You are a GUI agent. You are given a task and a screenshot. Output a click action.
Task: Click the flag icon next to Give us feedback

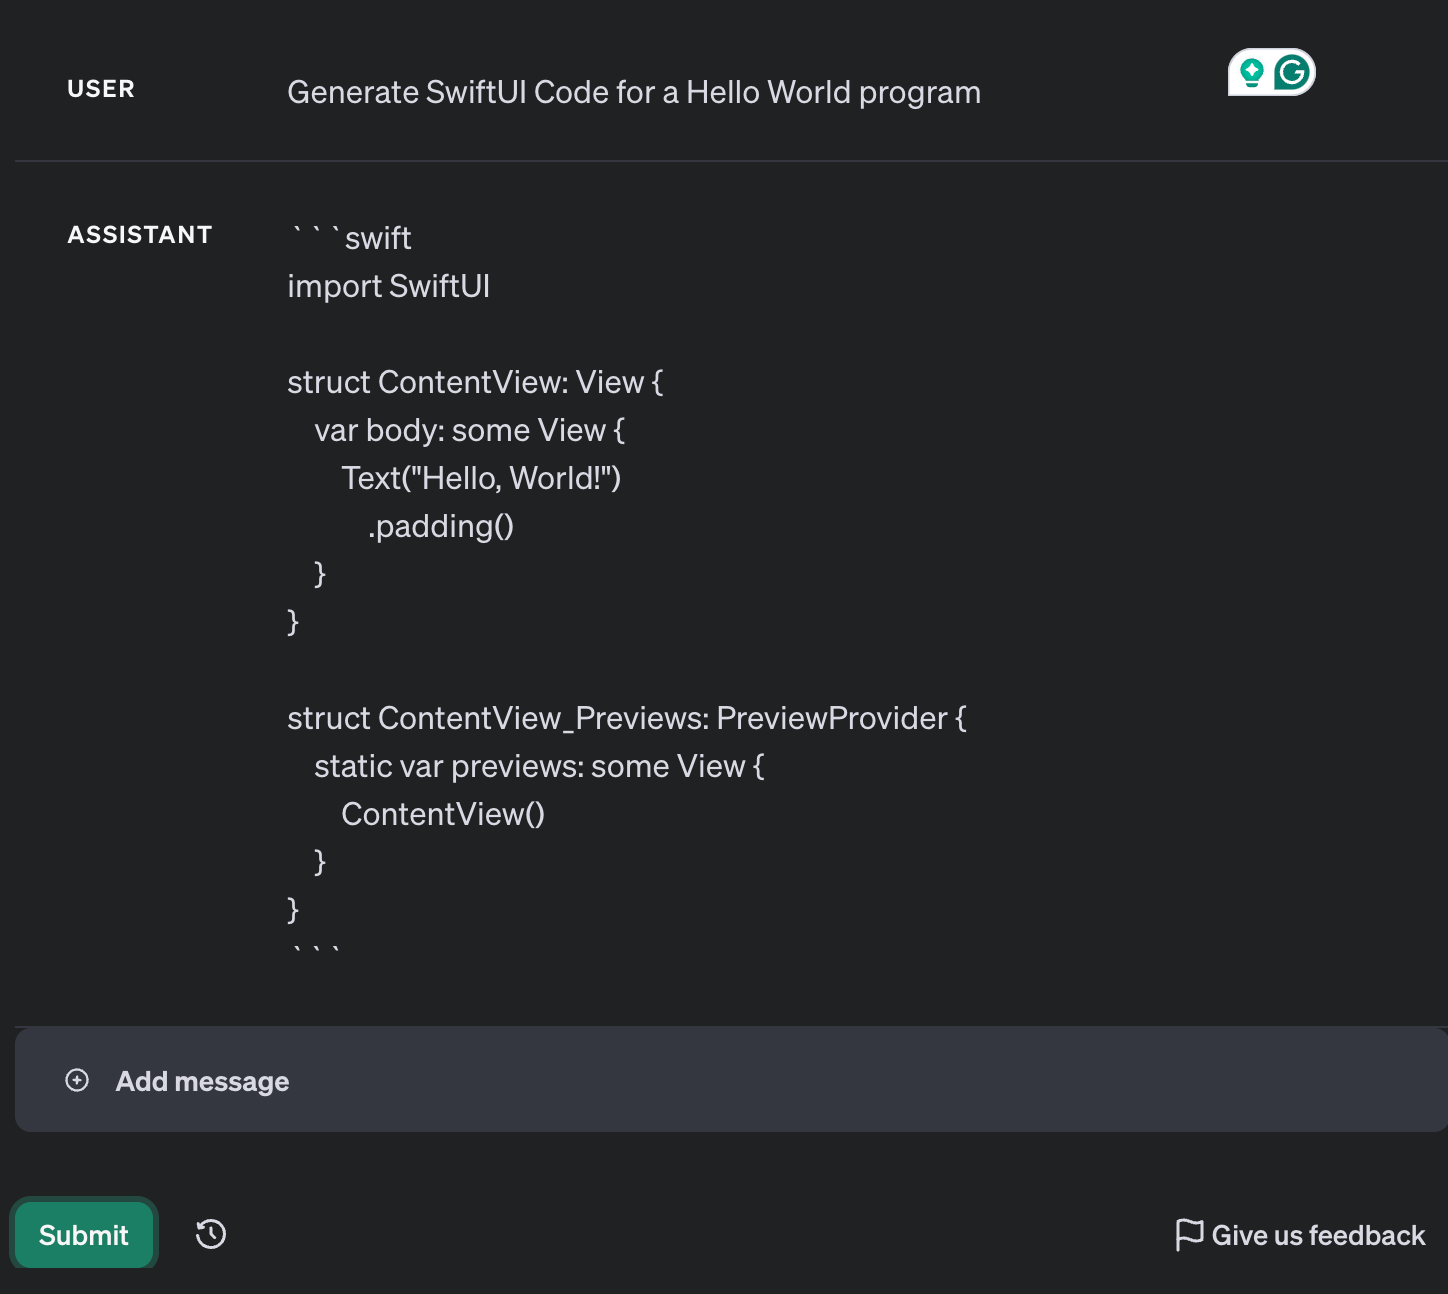coord(1190,1234)
